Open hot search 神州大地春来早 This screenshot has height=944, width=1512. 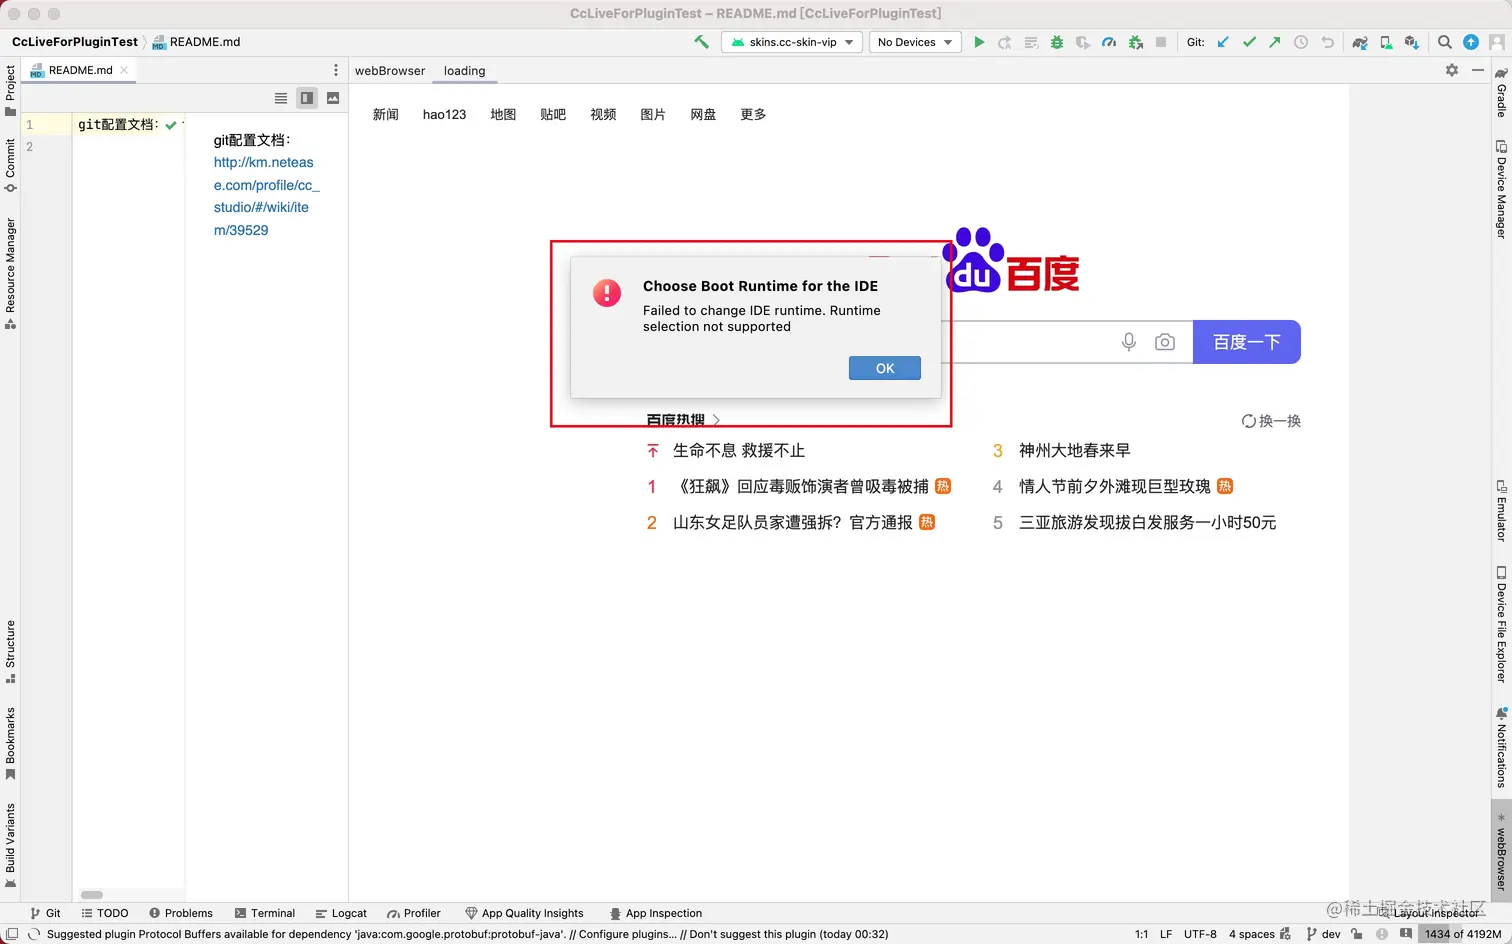coord(1074,450)
